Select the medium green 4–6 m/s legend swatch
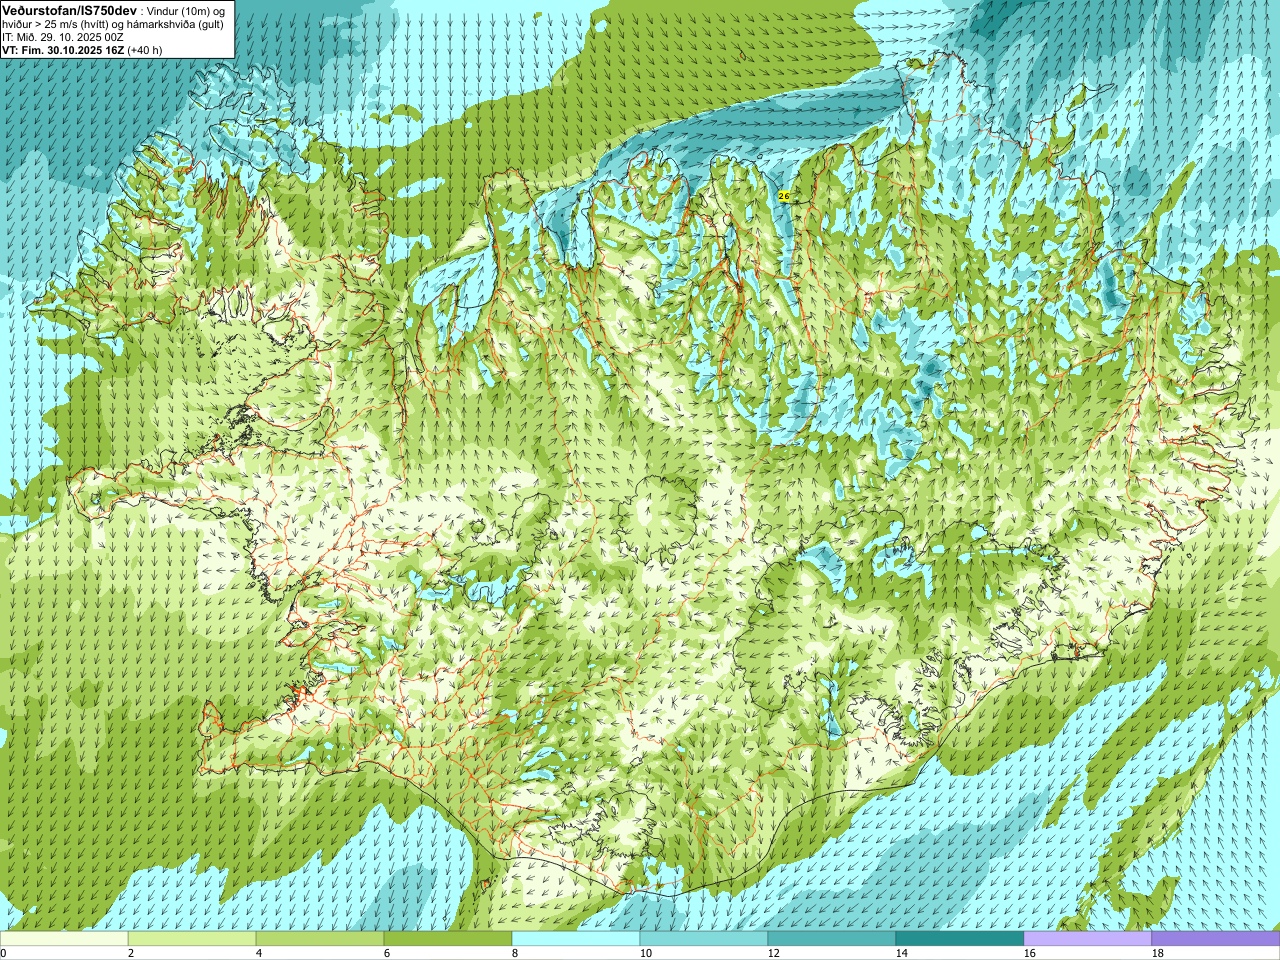This screenshot has height=960, width=1280. click(320, 939)
